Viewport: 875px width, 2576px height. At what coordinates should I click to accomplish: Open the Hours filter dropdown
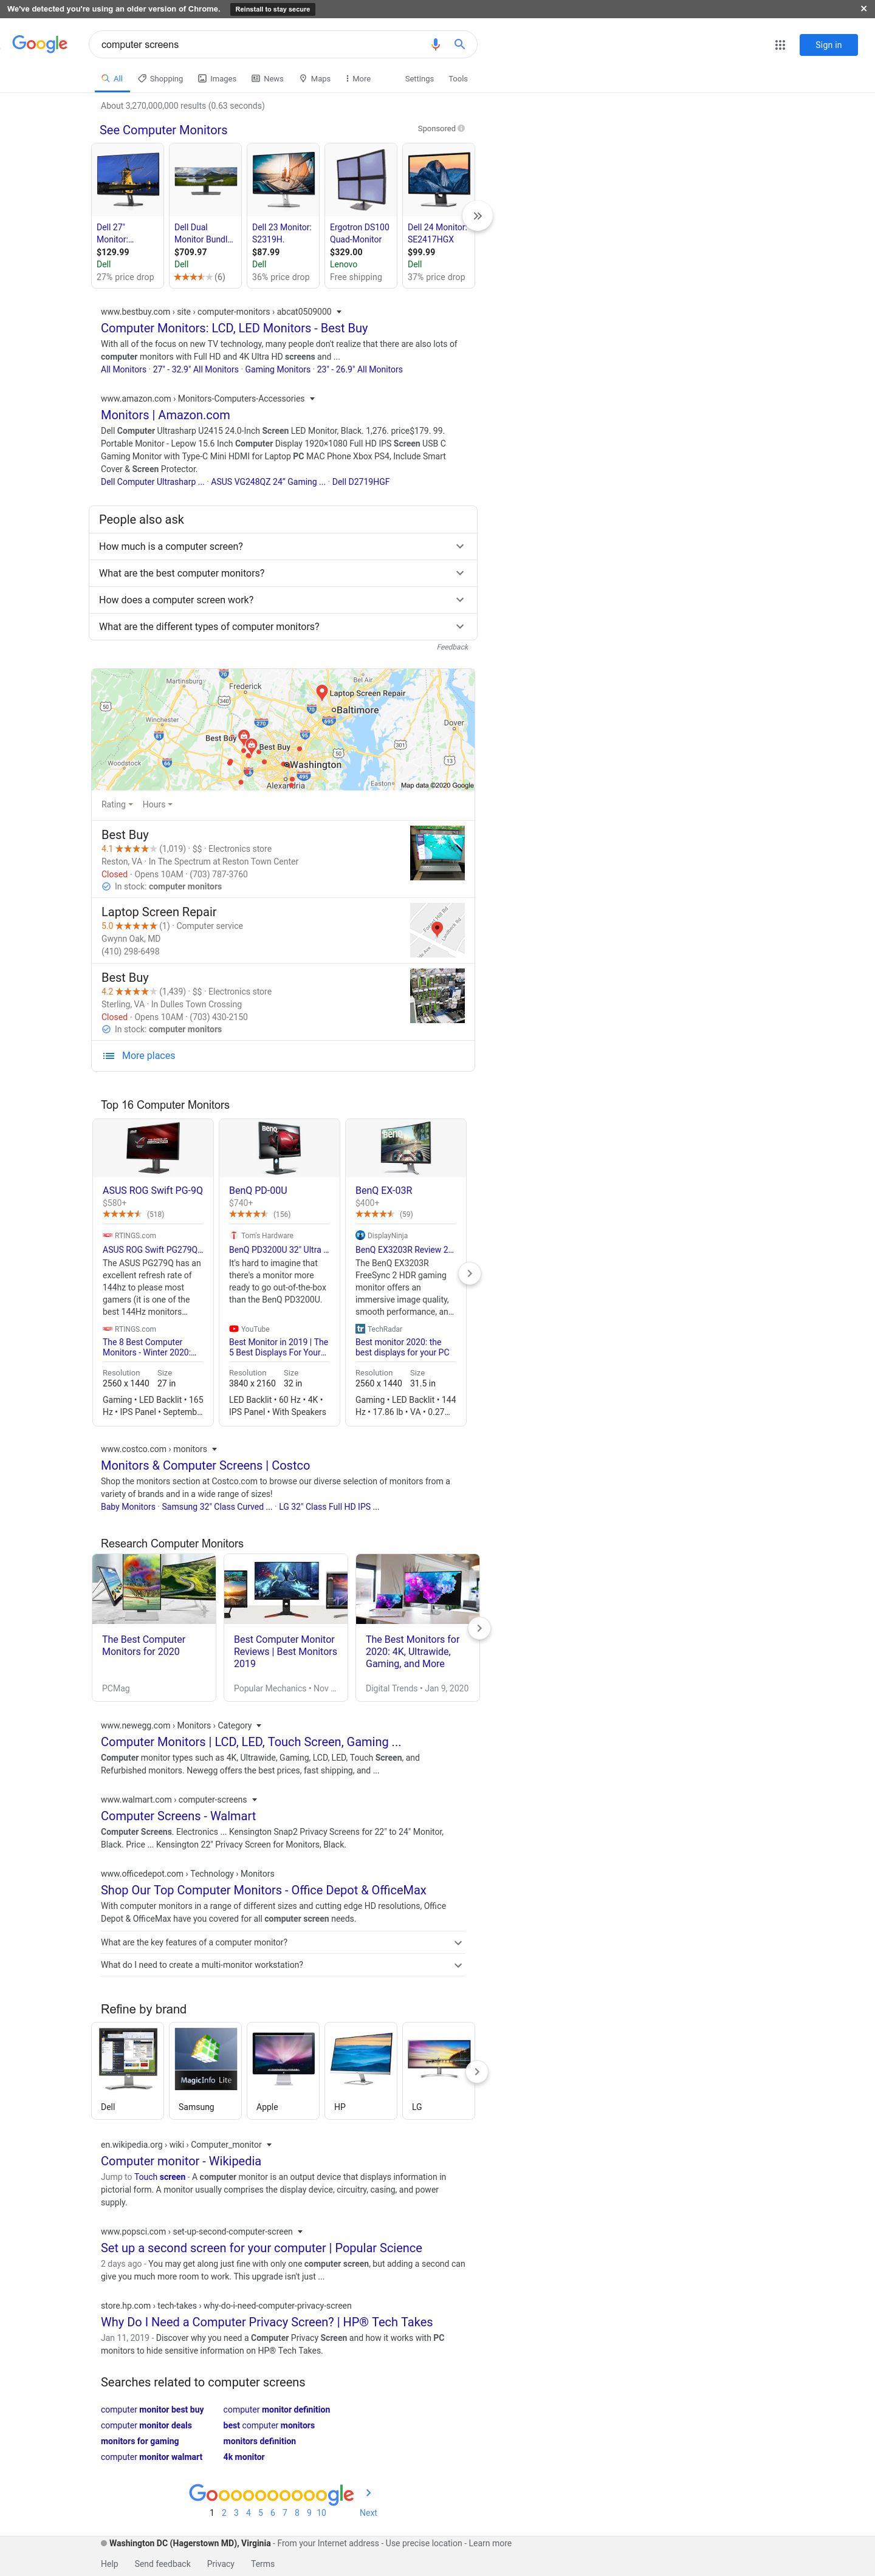pyautogui.click(x=157, y=804)
